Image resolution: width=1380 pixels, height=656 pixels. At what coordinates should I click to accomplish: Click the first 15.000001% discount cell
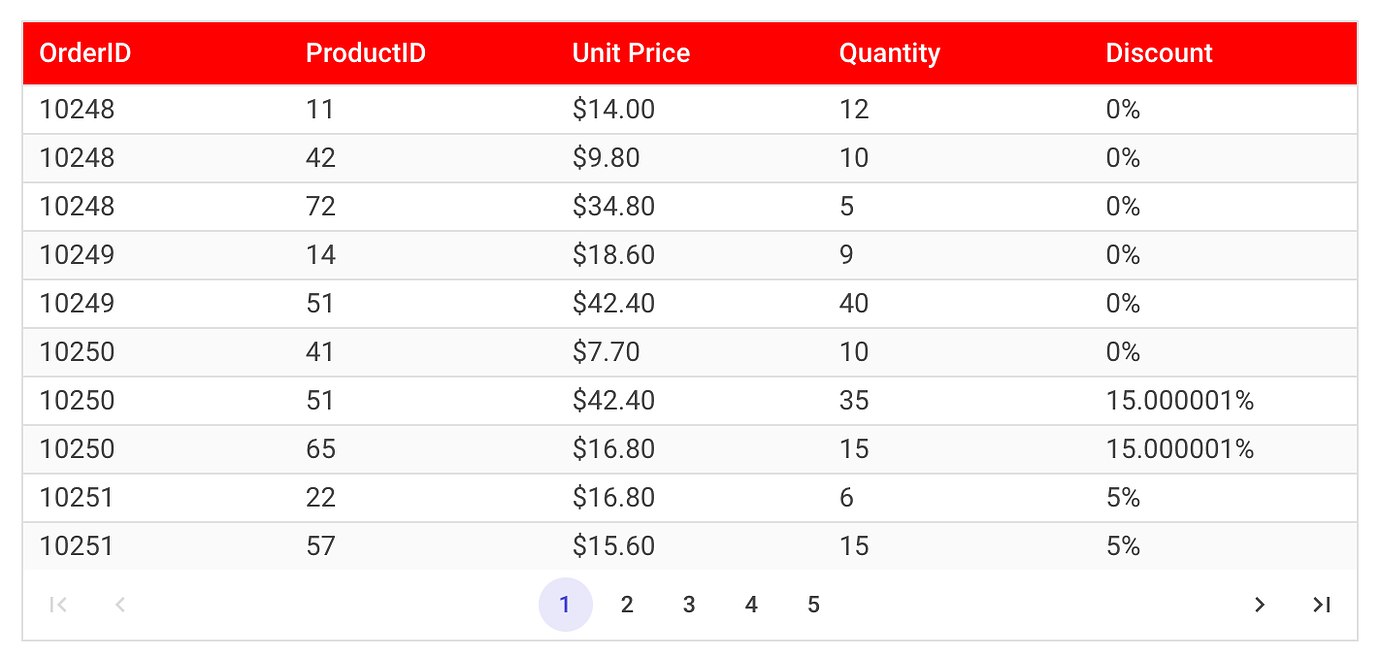[x=1179, y=400]
